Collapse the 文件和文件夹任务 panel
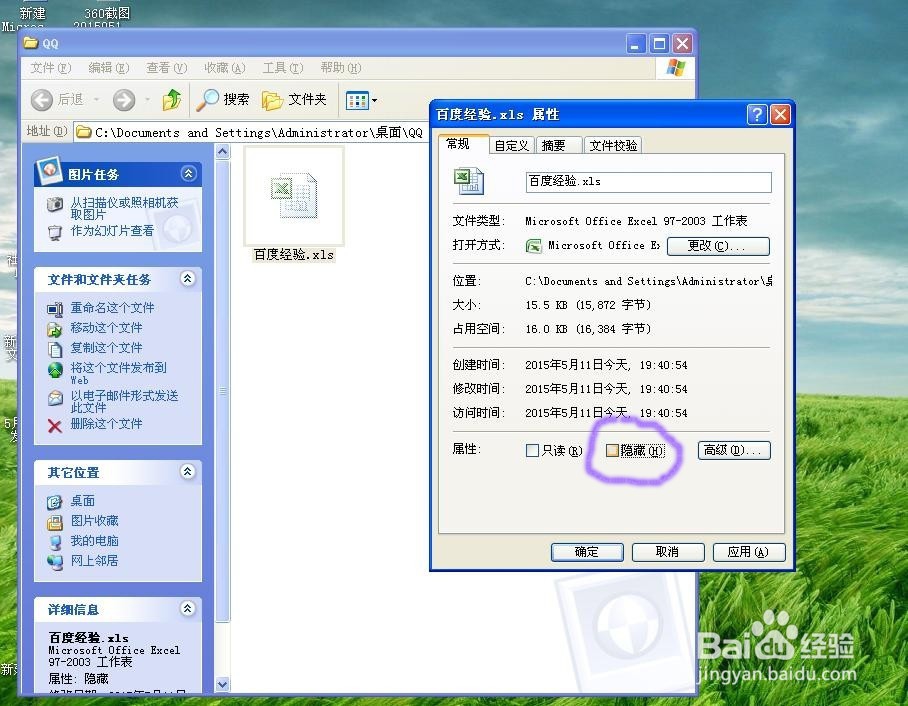The width and height of the screenshot is (908, 706). tap(188, 279)
